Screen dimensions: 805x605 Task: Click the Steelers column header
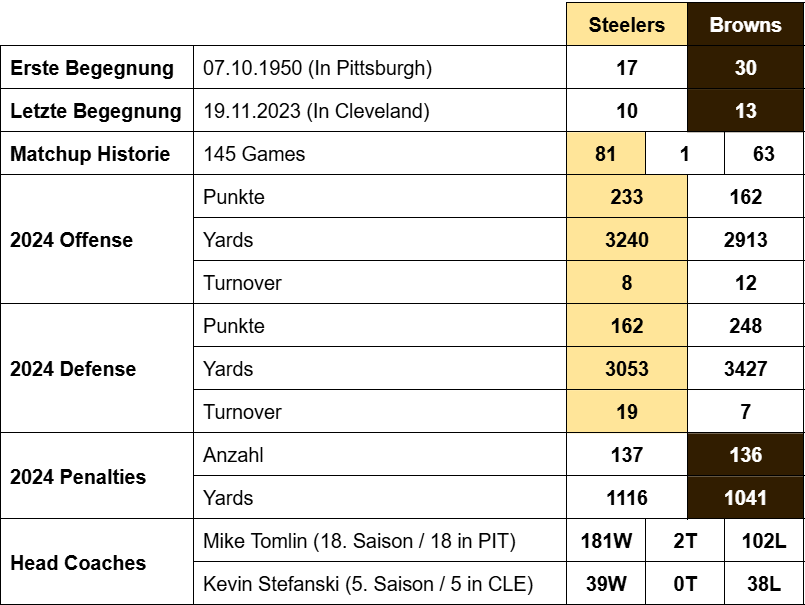[627, 25]
